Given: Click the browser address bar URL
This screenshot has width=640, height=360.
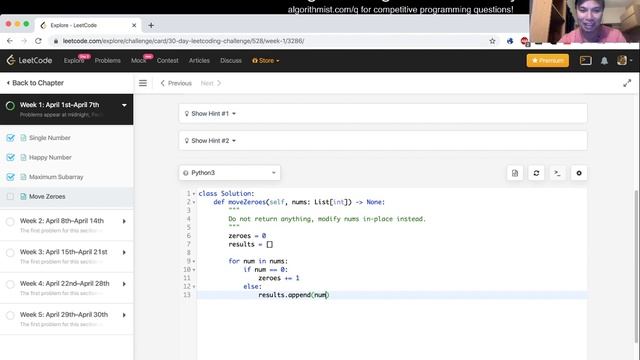Looking at the screenshot, I should 183,41.
